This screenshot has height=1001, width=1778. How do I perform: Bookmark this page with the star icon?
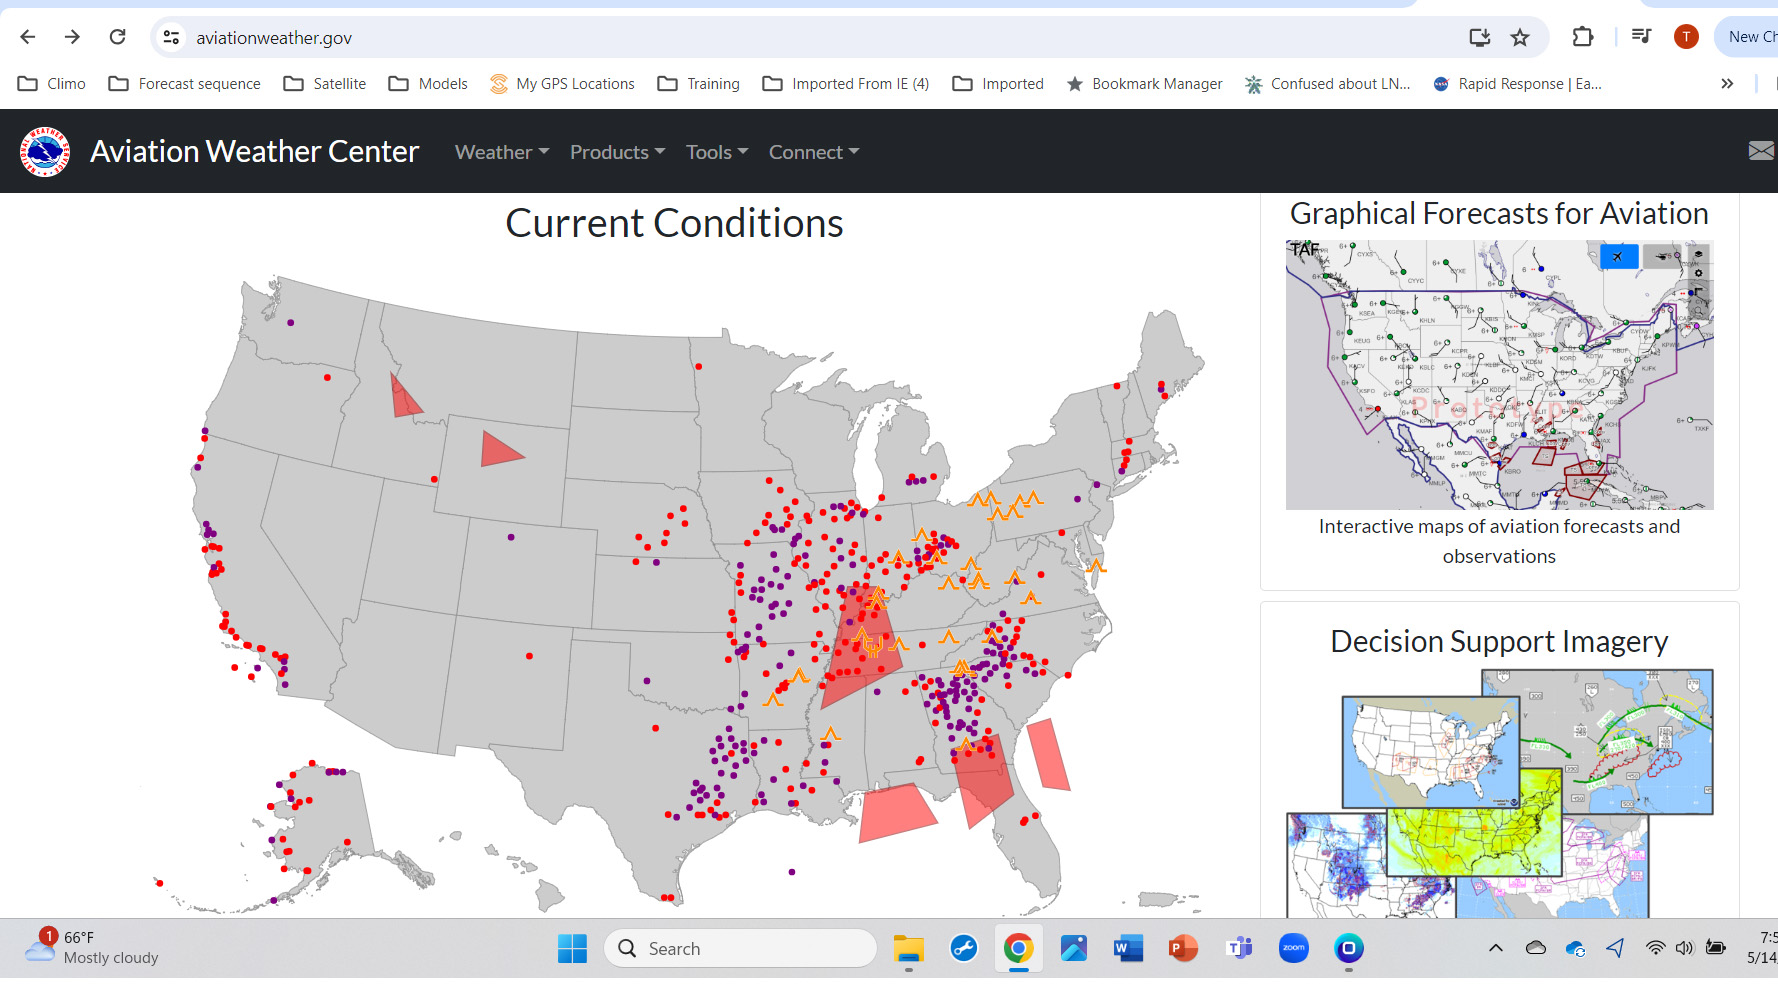tap(1520, 38)
